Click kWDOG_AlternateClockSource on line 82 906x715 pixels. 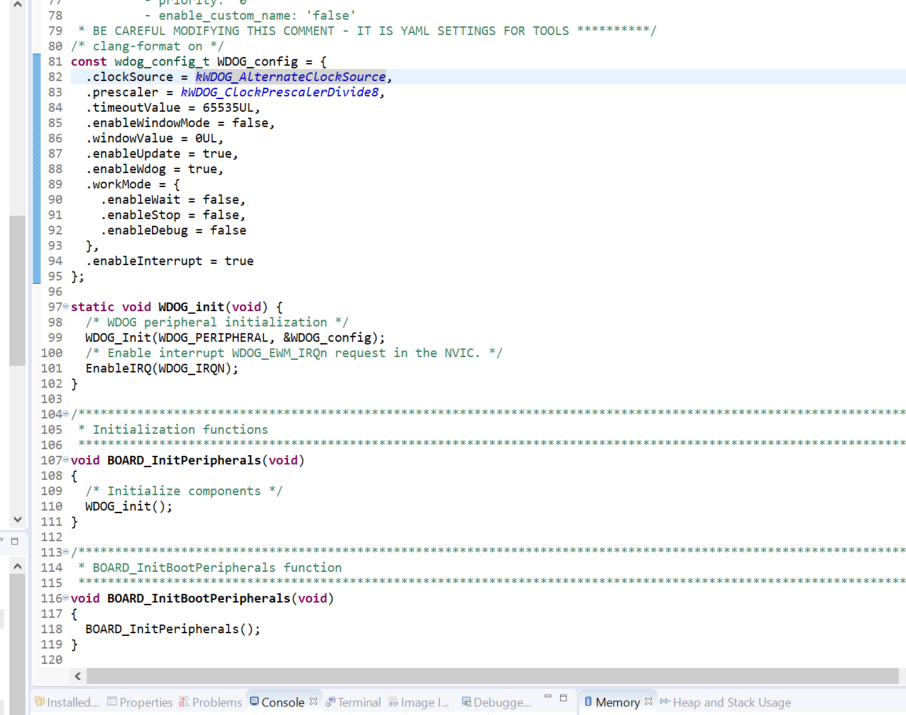click(290, 77)
